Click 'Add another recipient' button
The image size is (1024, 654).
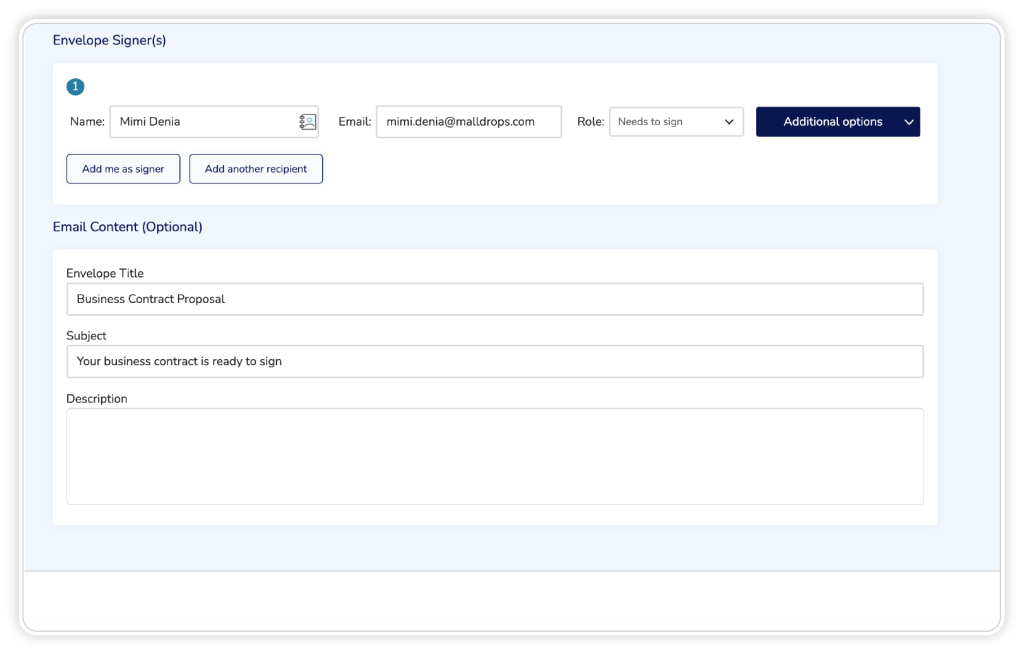(256, 169)
